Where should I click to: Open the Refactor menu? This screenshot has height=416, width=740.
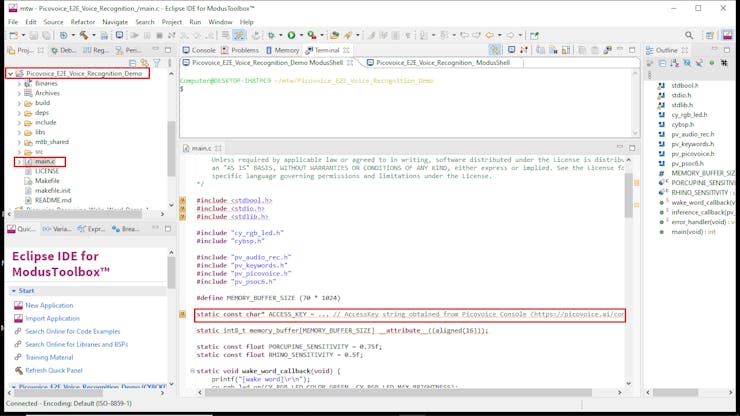[83, 21]
